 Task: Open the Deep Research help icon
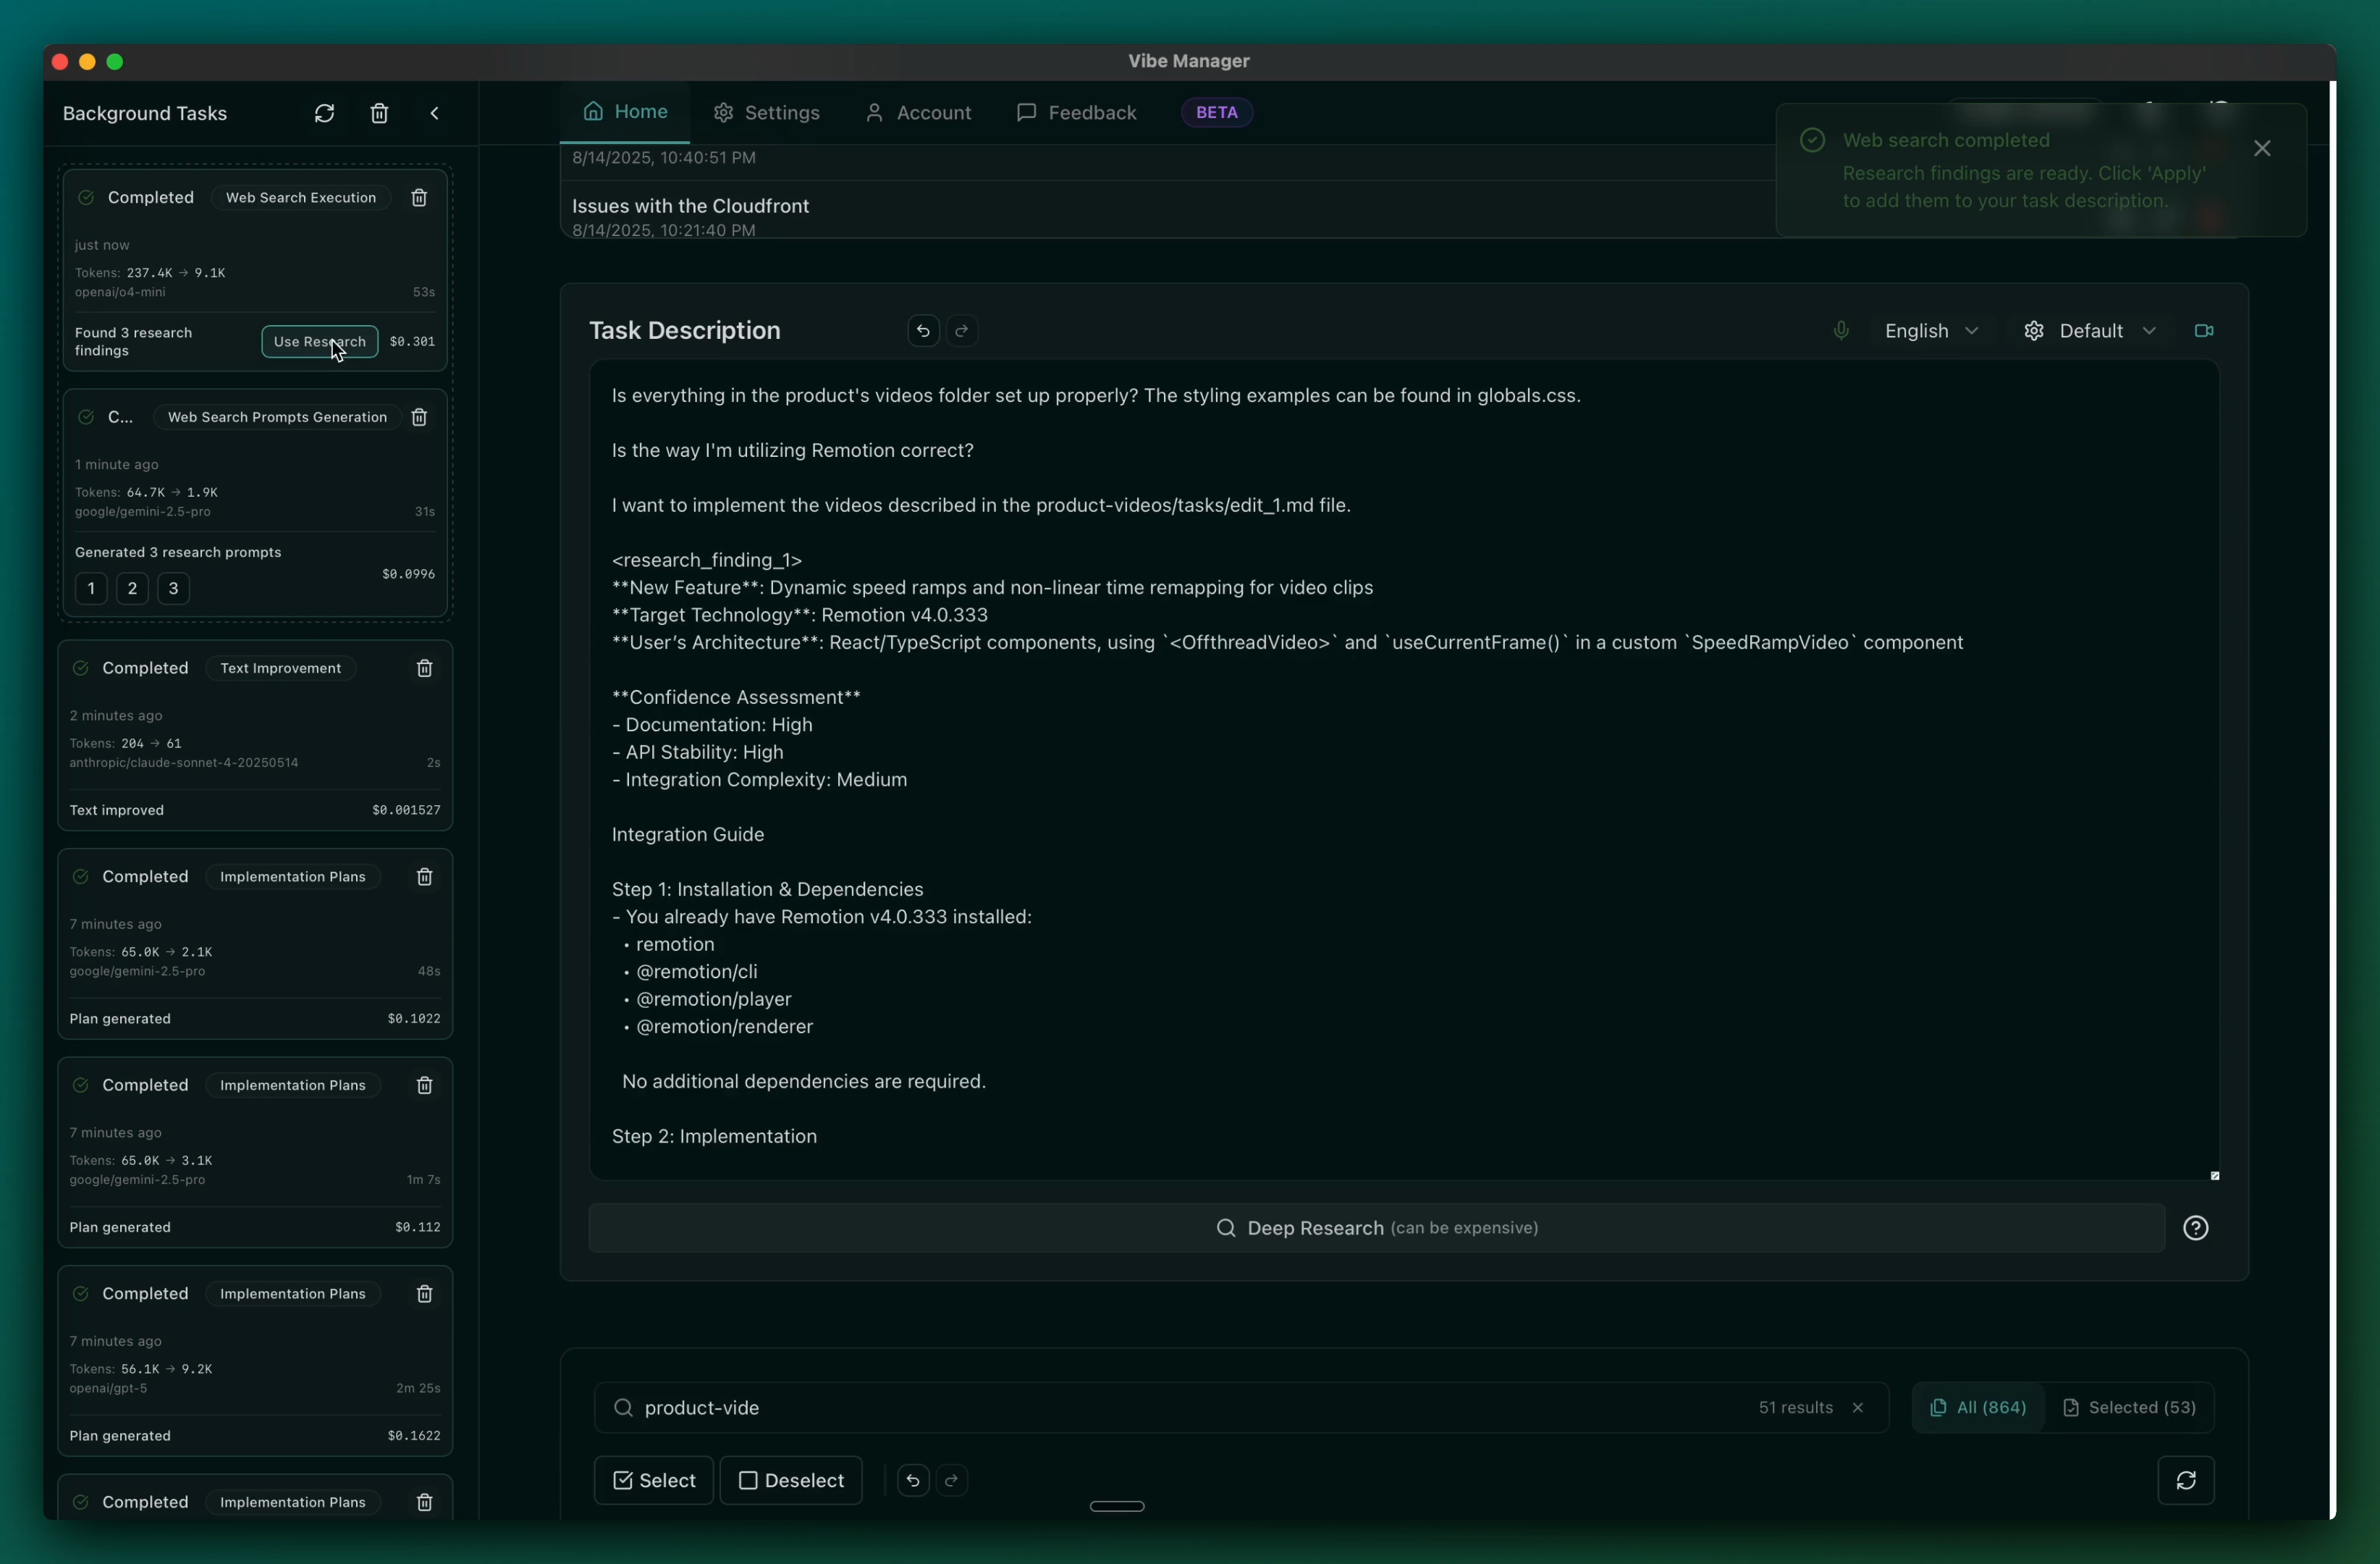click(x=2195, y=1227)
